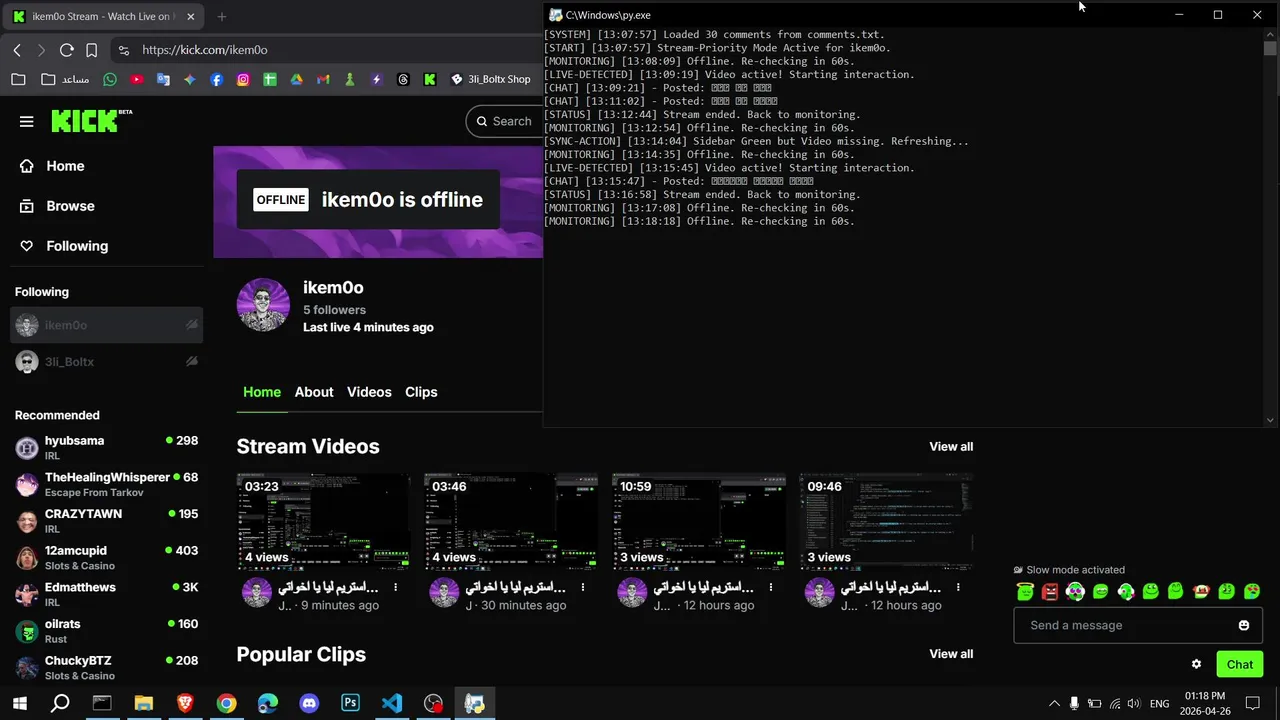Image resolution: width=1280 pixels, height=720 pixels.
Task: Open site settings icon in address bar
Action: [x=123, y=50]
